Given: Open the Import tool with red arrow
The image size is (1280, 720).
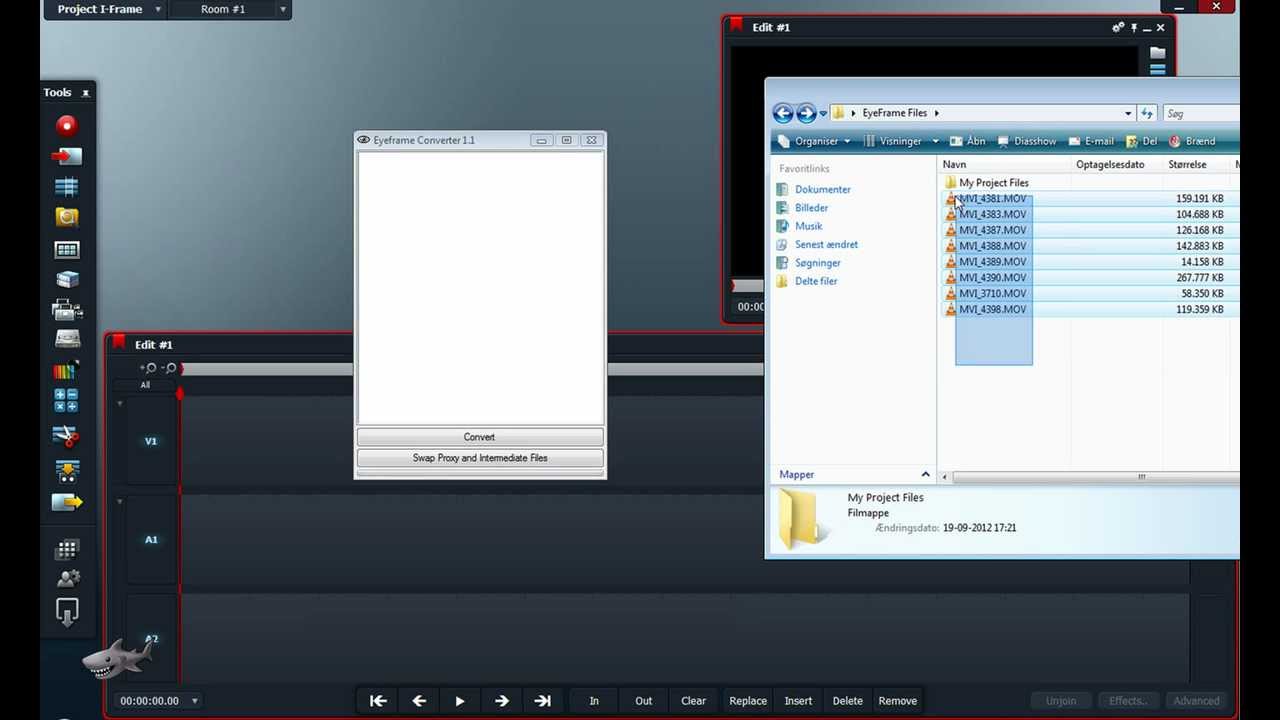Looking at the screenshot, I should [x=66, y=156].
